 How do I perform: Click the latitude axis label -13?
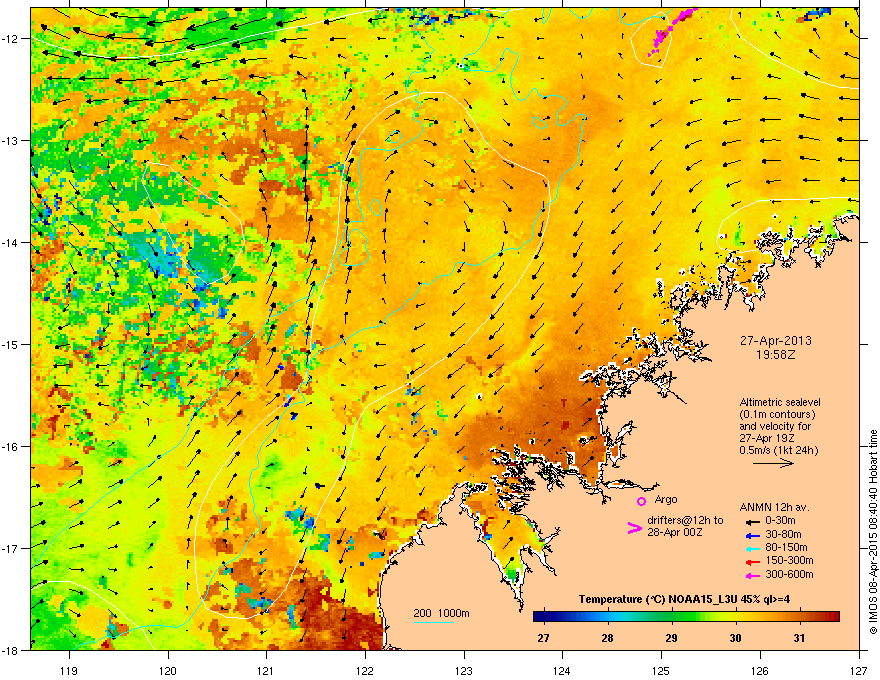(10, 140)
